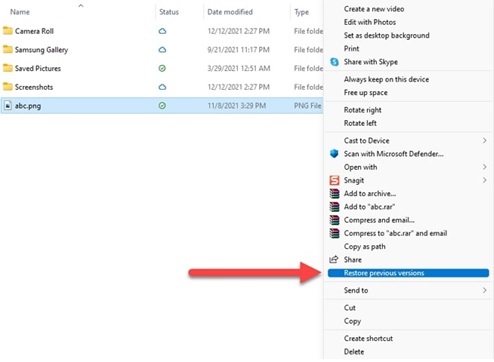Click date 9/21/2021 11:17 PM
This screenshot has width=494, height=362.
tap(238, 50)
